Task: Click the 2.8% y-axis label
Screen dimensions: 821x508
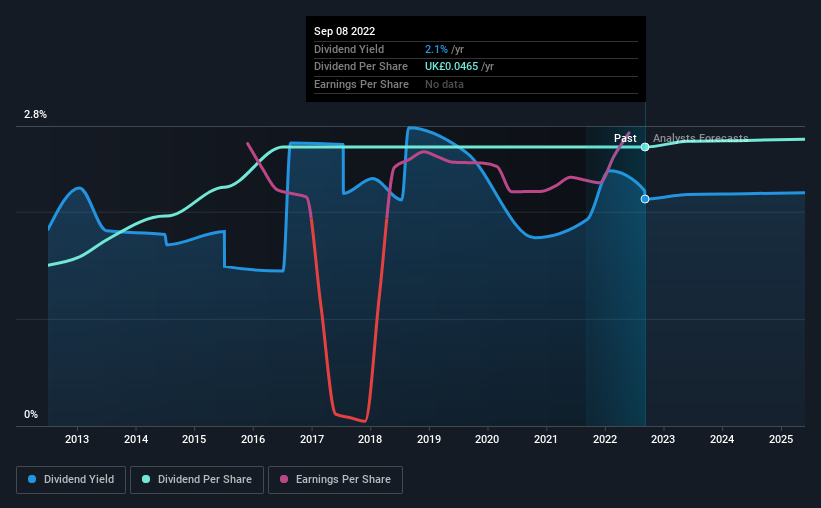Action: [35, 114]
